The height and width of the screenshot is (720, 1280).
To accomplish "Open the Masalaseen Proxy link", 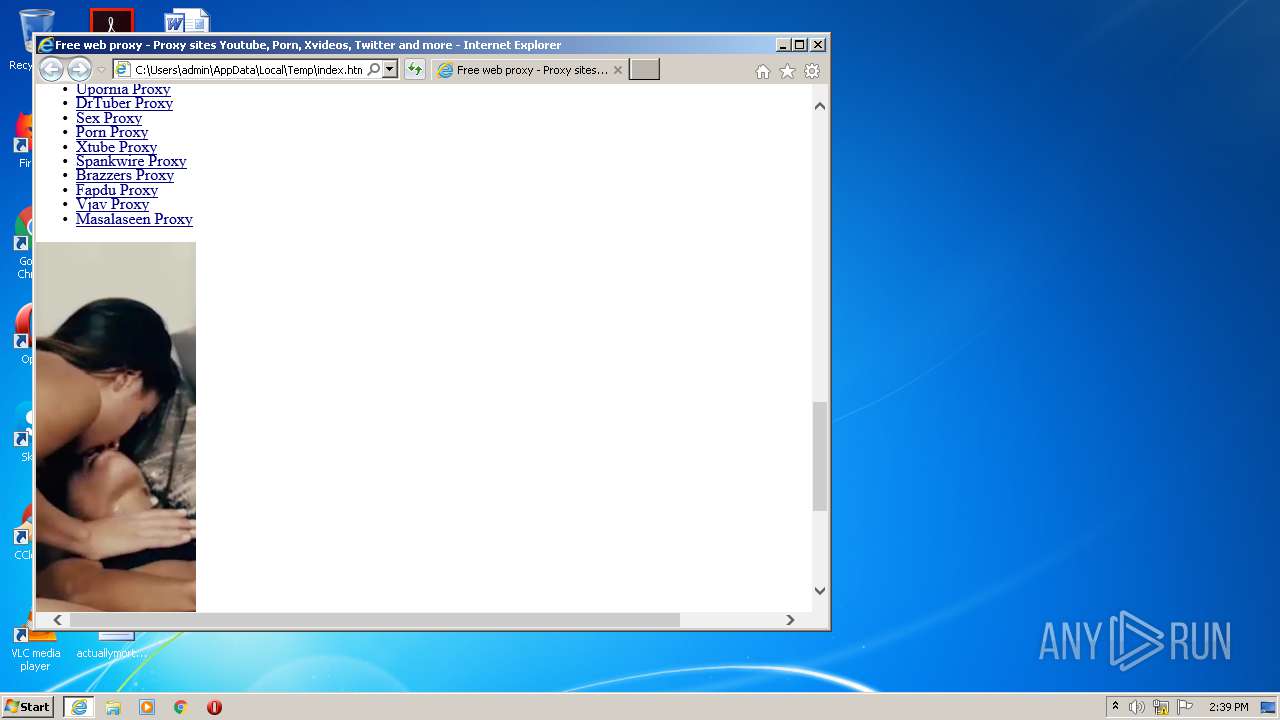I will pyautogui.click(x=134, y=219).
